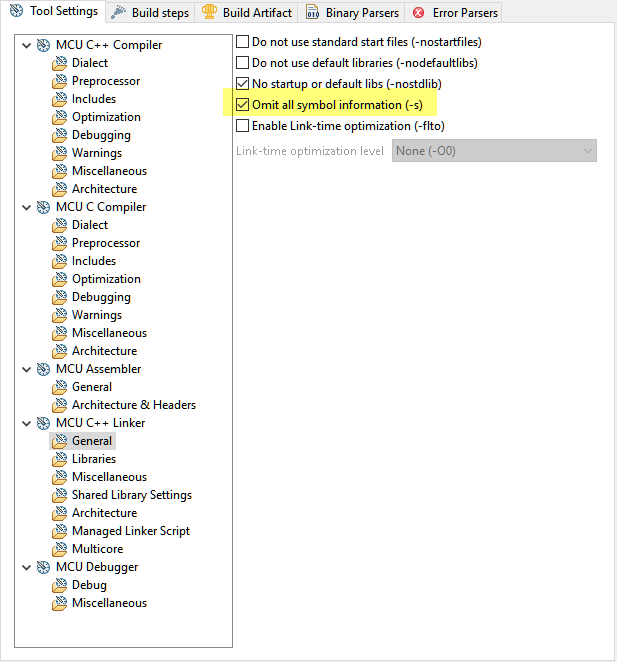Click the MCU C++ Compiler tool icon
Screen dimensions: 617x662
click(x=43, y=45)
